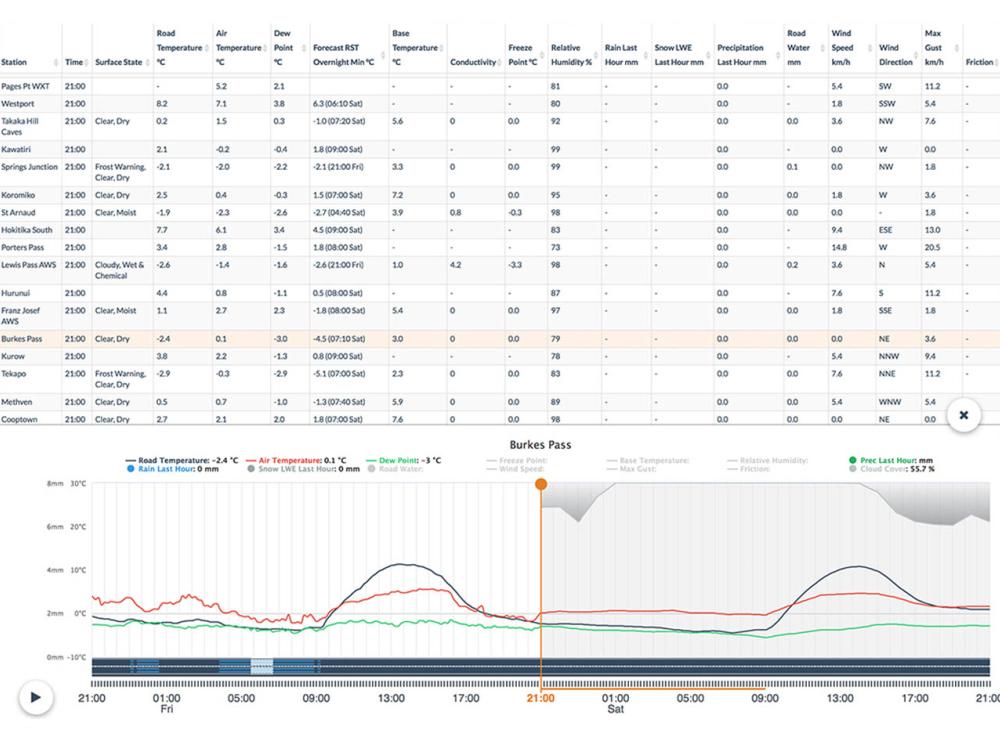Viewport: 1000px width, 752px height.
Task: Close the Burkes Pass chart panel
Action: point(963,414)
